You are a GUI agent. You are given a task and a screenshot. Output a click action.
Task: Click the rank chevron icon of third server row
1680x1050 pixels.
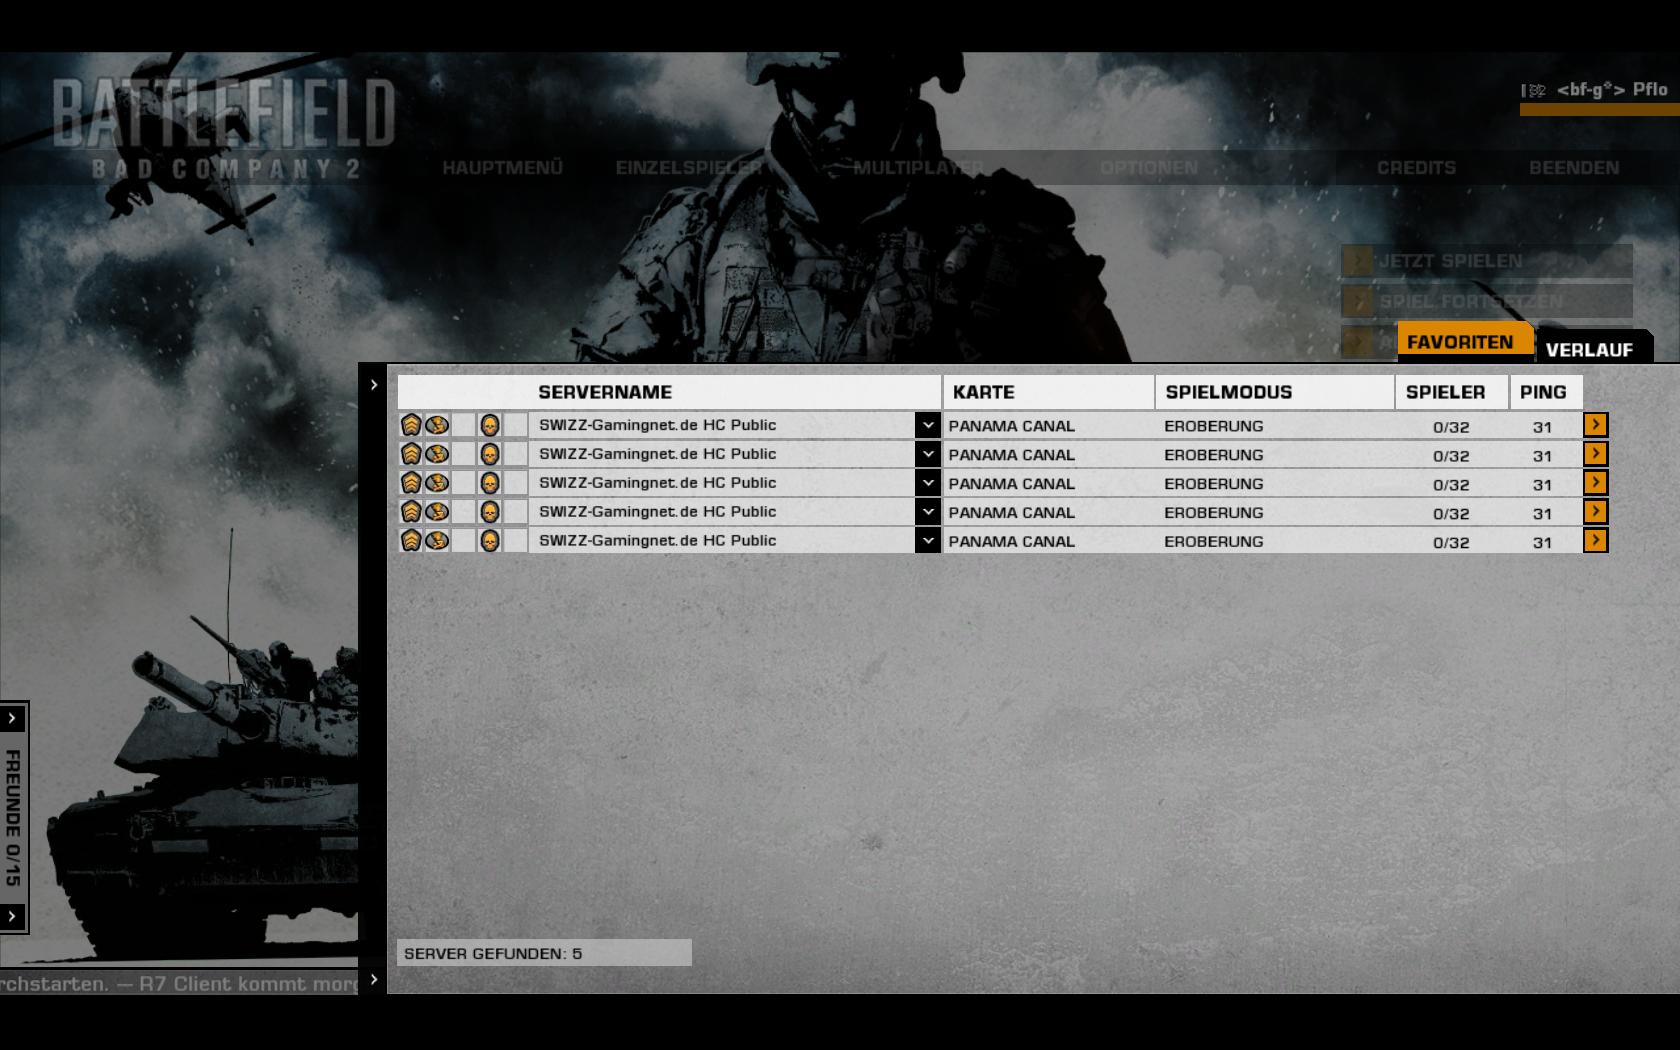coord(411,483)
